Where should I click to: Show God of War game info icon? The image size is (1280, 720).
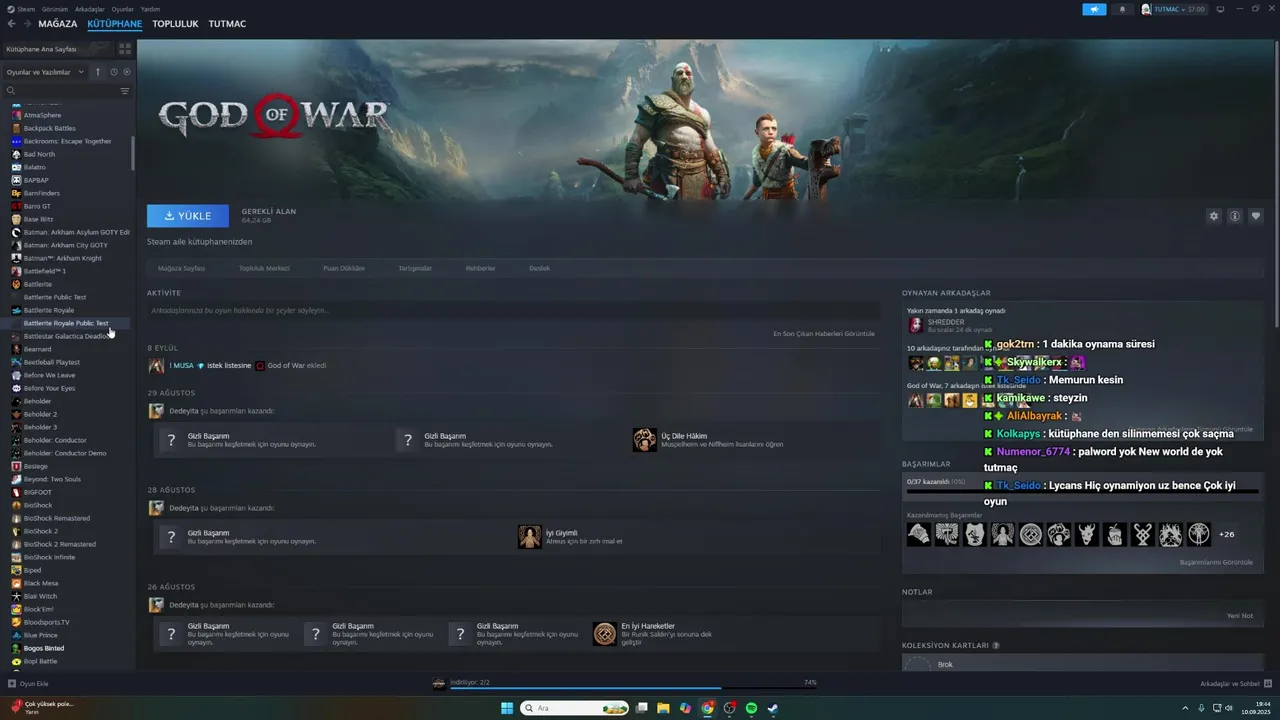pos(1235,216)
